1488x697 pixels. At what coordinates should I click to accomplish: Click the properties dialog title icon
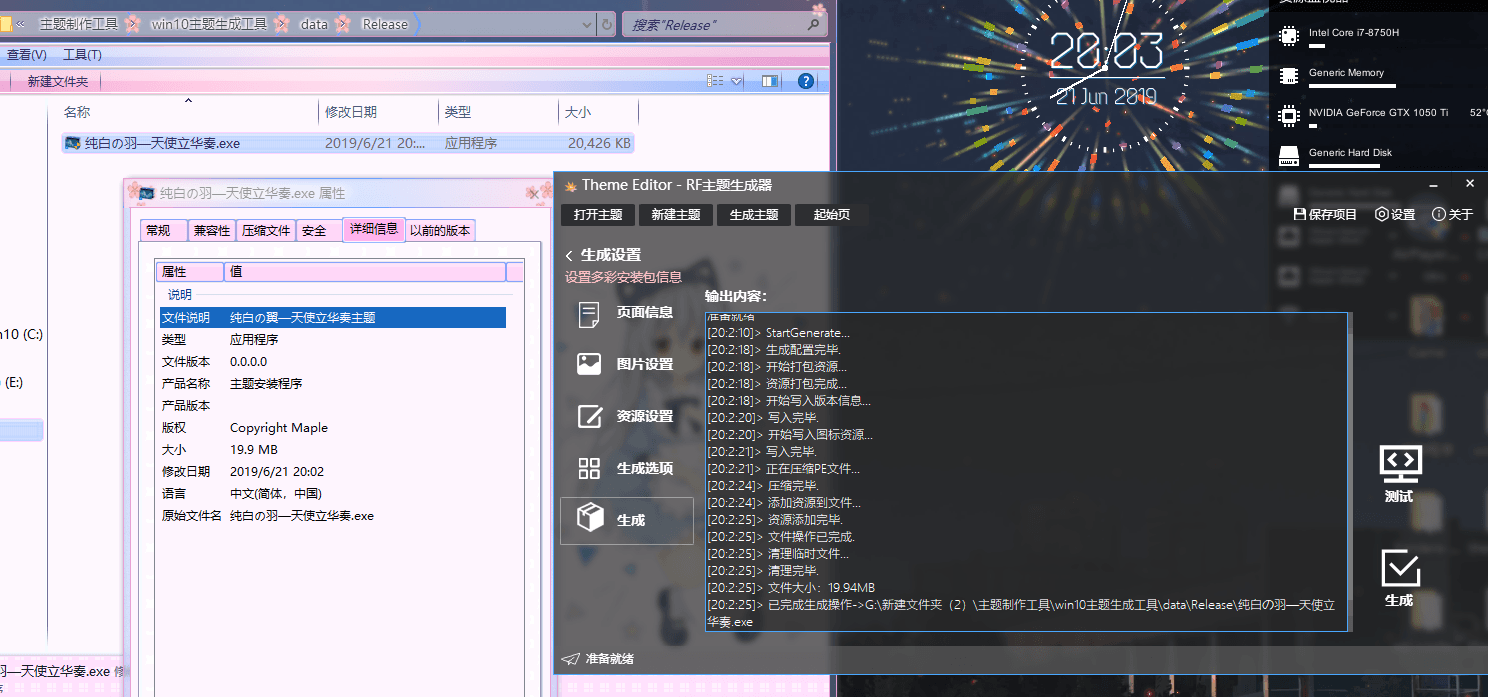point(146,193)
